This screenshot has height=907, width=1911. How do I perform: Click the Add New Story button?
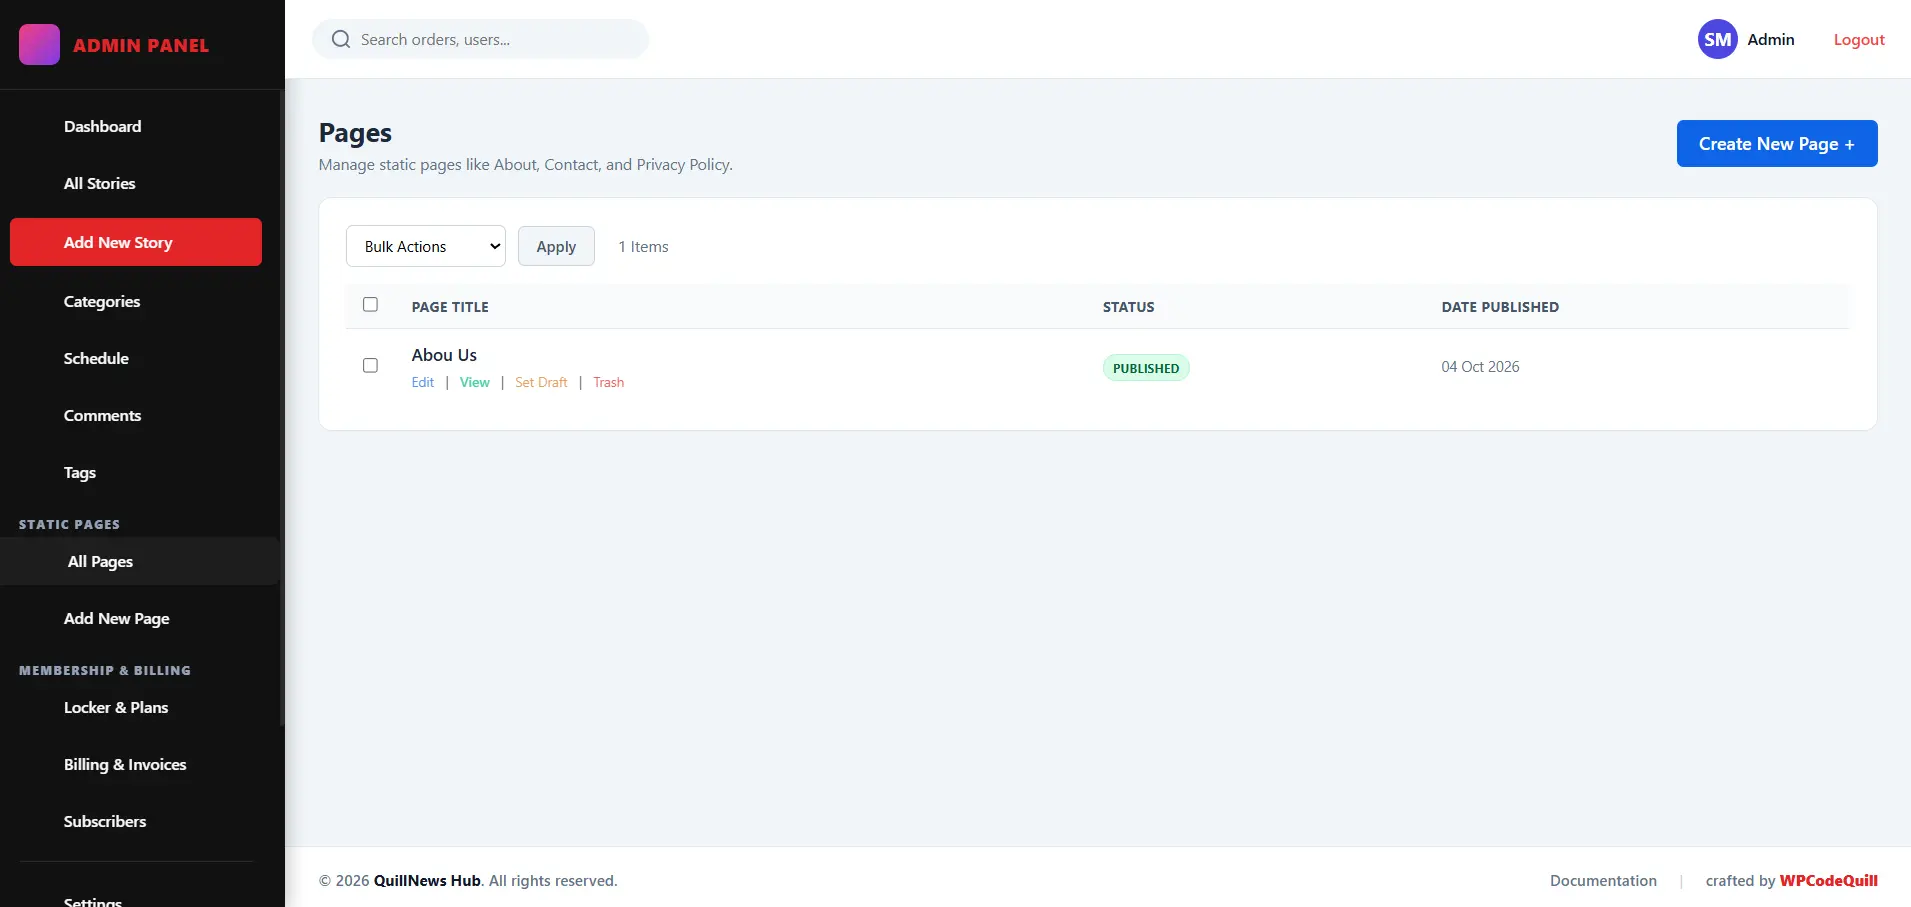coord(136,242)
